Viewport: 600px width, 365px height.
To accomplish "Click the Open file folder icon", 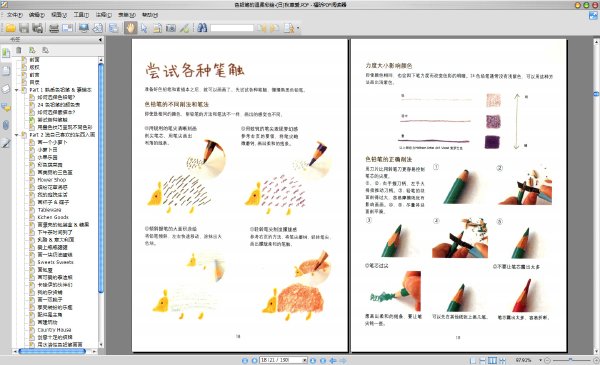I will pos(10,28).
